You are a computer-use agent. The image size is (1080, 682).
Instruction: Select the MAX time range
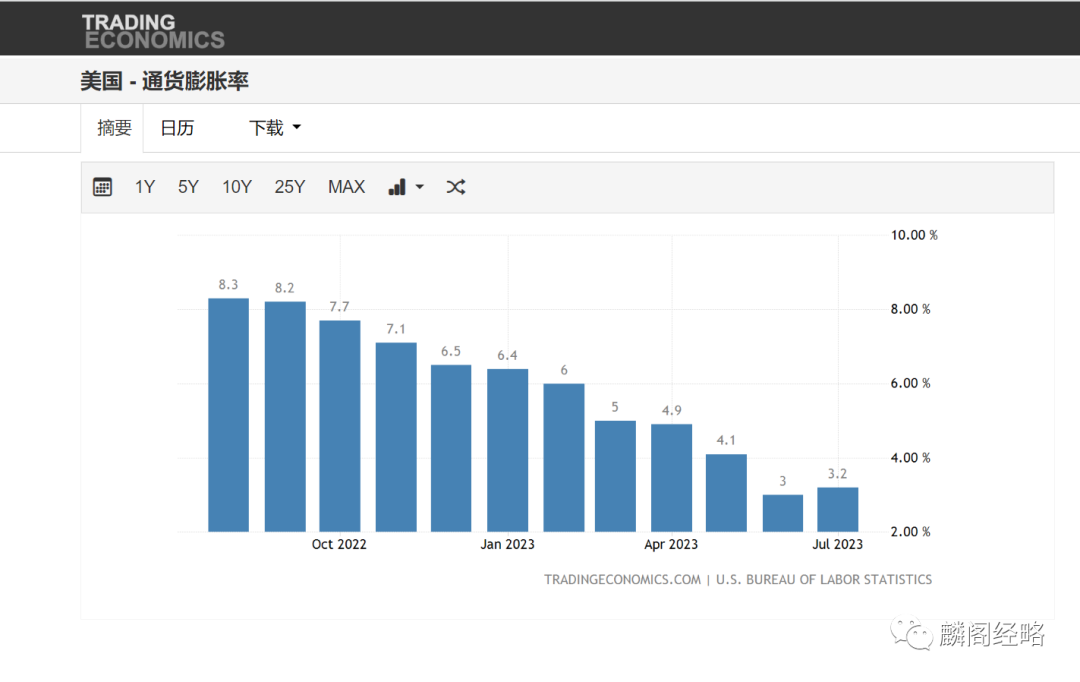[x=346, y=187]
